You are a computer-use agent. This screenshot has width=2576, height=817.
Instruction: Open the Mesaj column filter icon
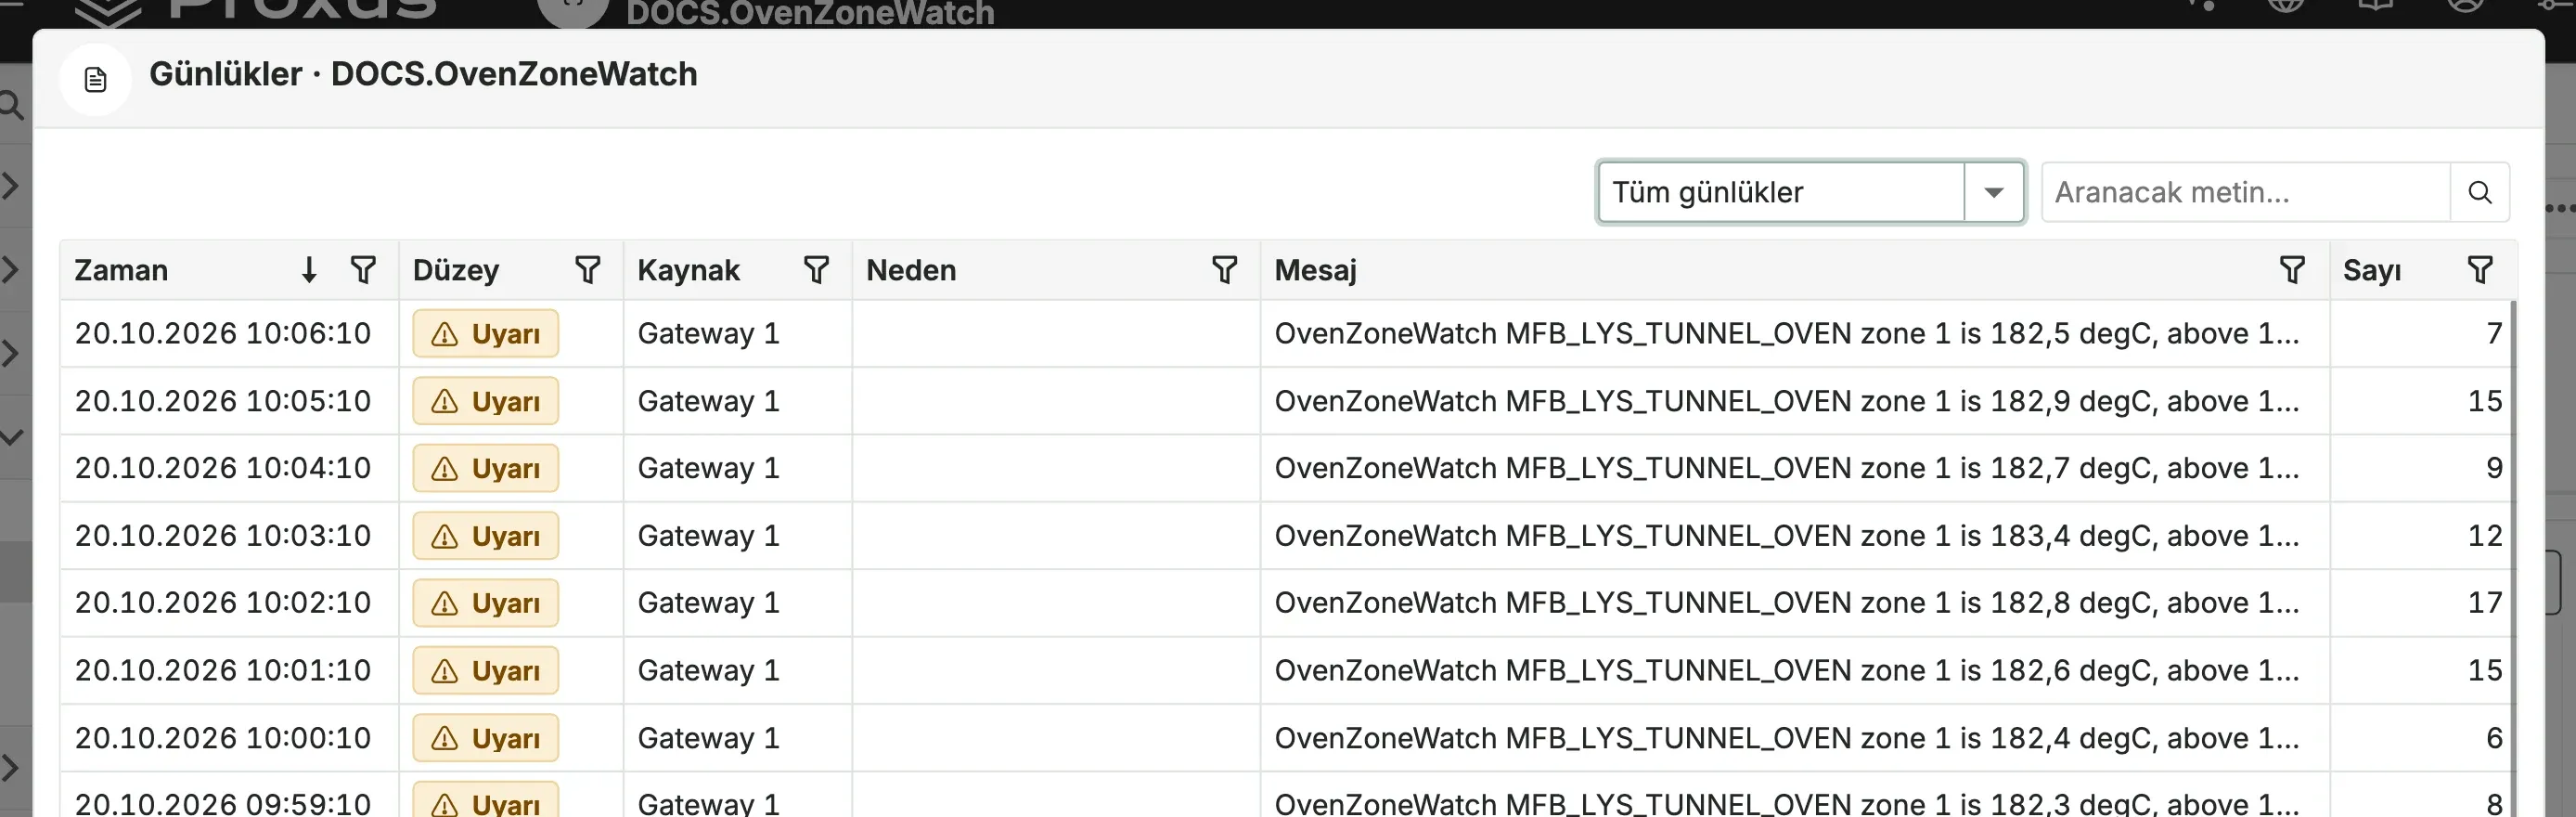tap(2292, 270)
